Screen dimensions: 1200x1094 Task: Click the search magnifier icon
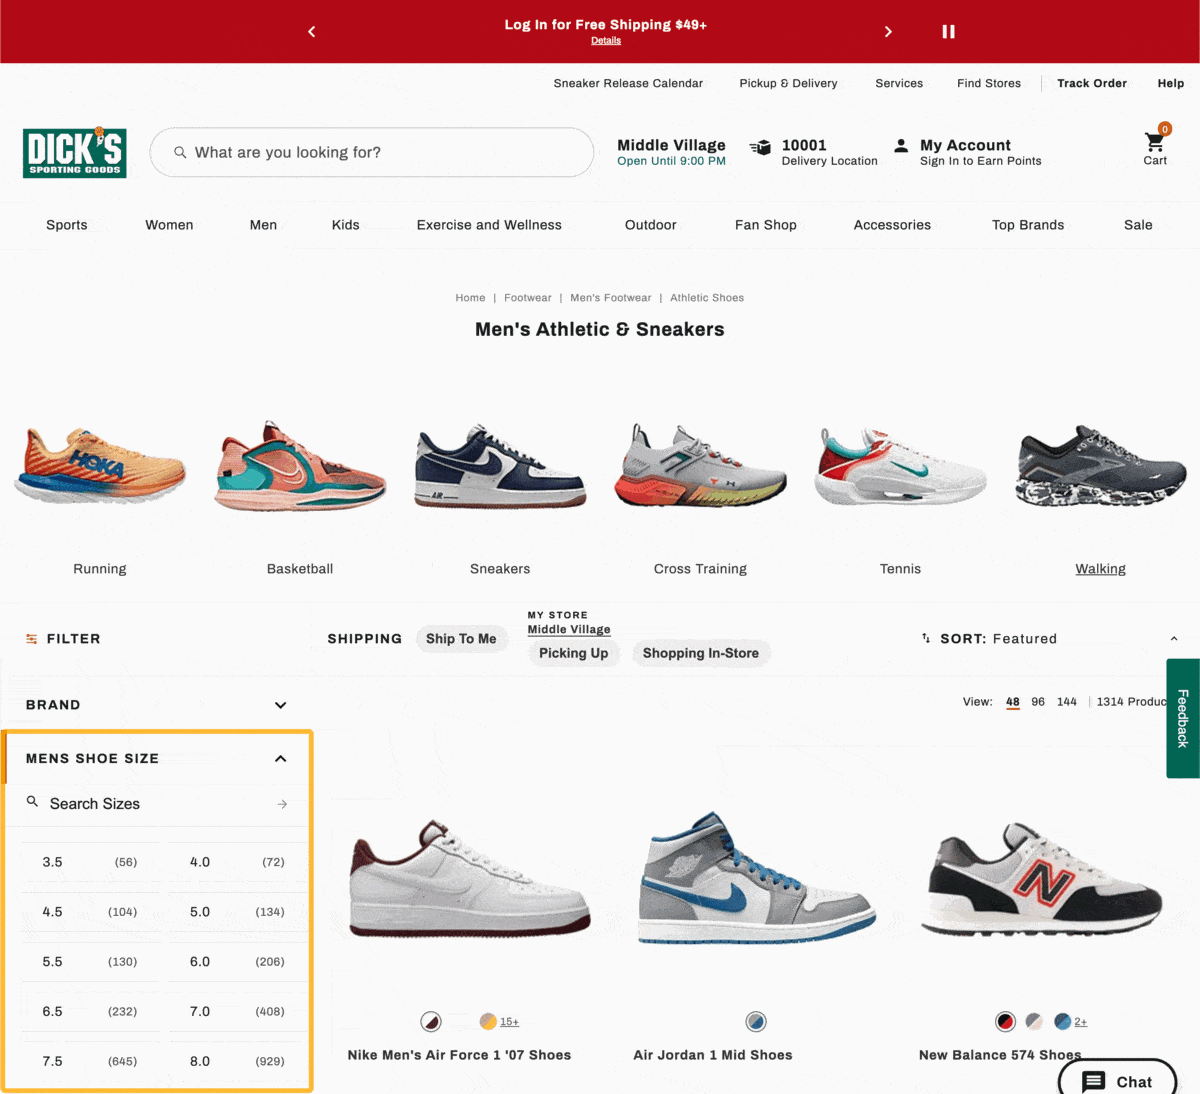(x=180, y=152)
